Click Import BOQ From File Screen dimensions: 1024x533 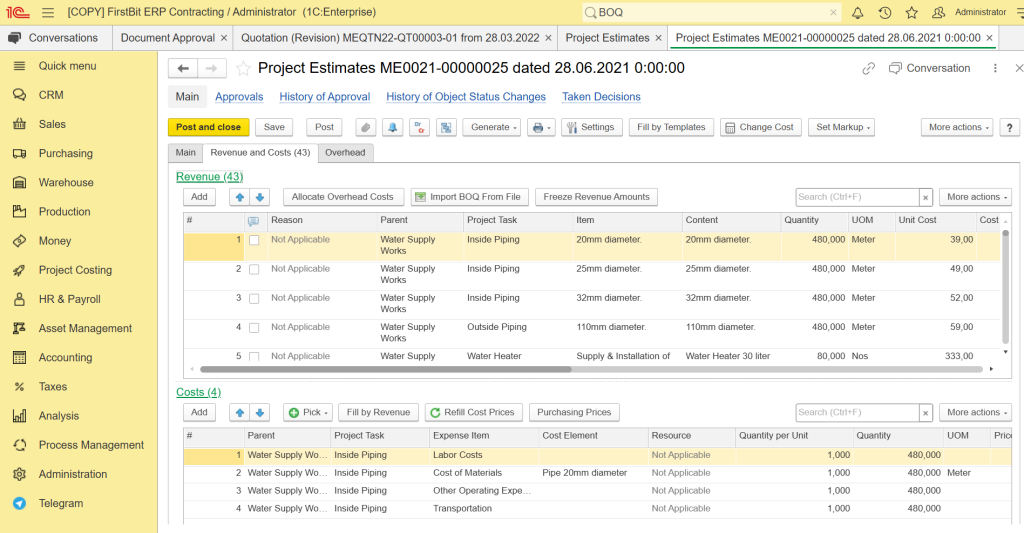(468, 197)
